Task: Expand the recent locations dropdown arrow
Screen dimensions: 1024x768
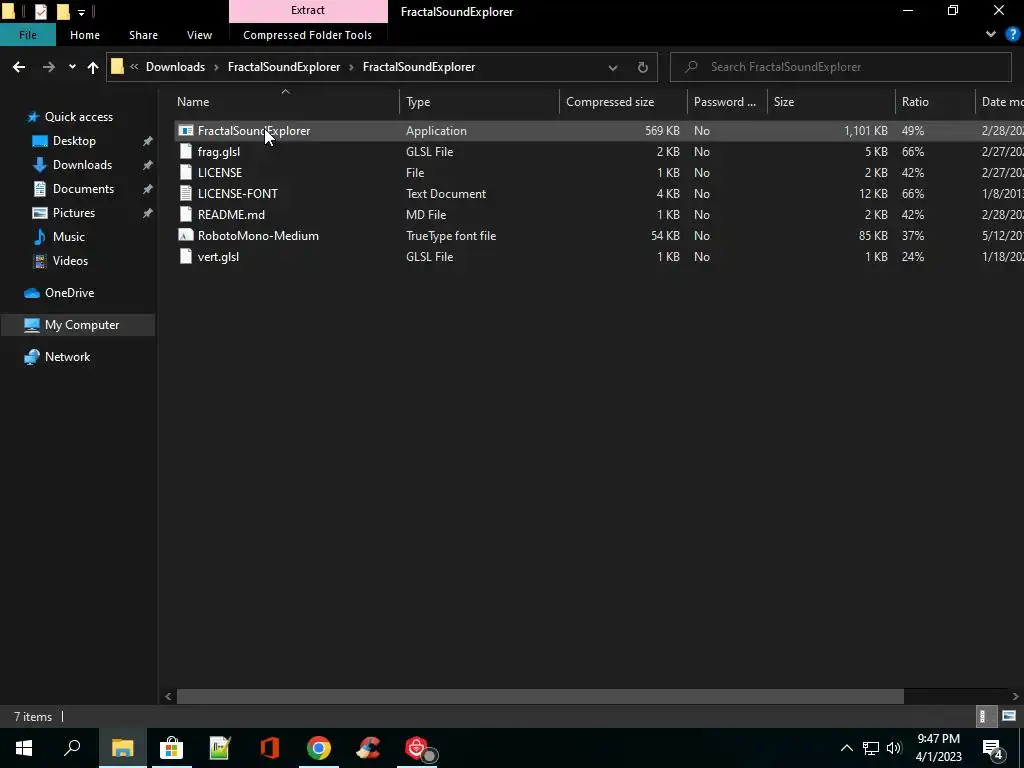Action: click(x=72, y=67)
